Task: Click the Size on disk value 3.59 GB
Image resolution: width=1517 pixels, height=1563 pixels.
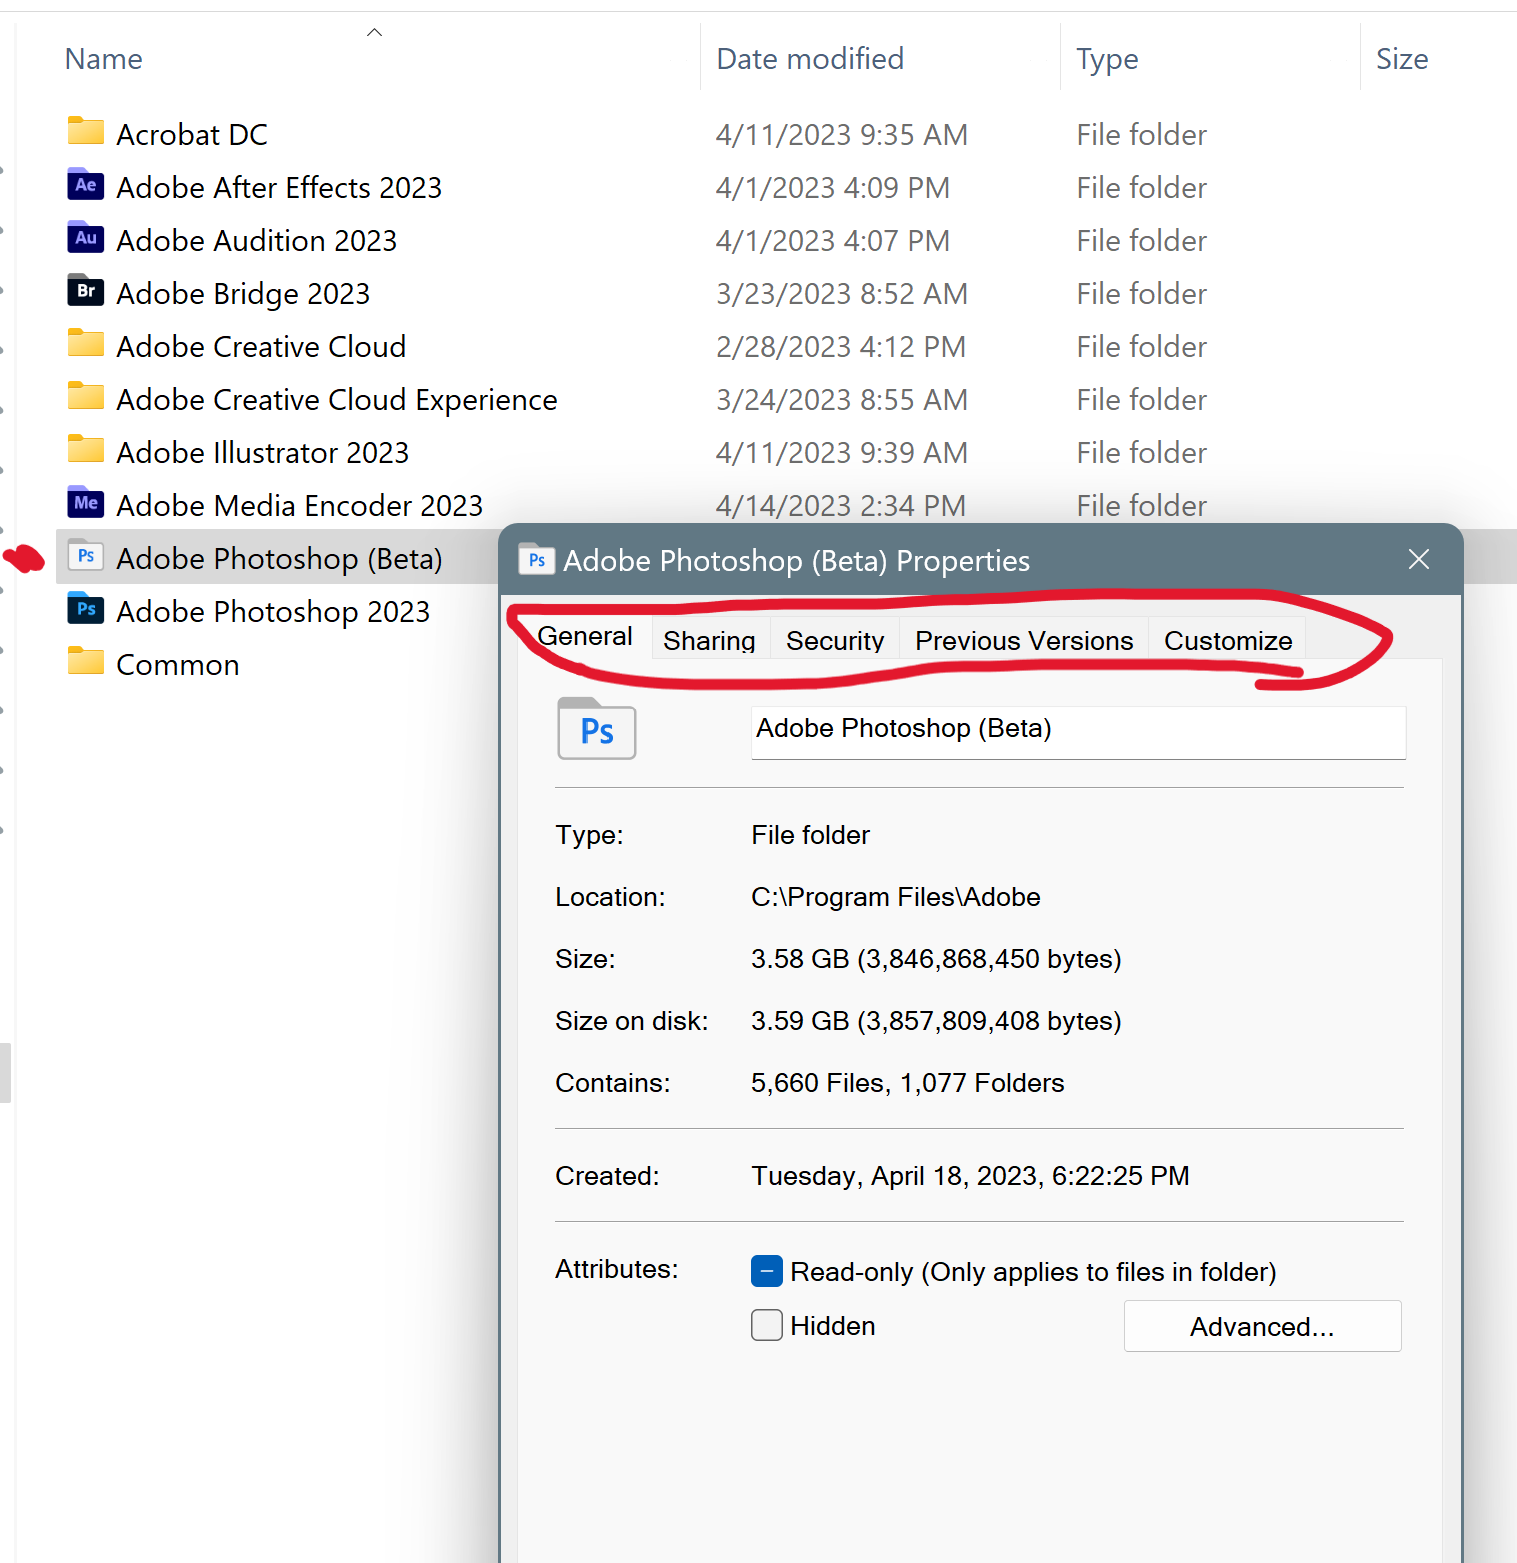Action: [936, 1021]
